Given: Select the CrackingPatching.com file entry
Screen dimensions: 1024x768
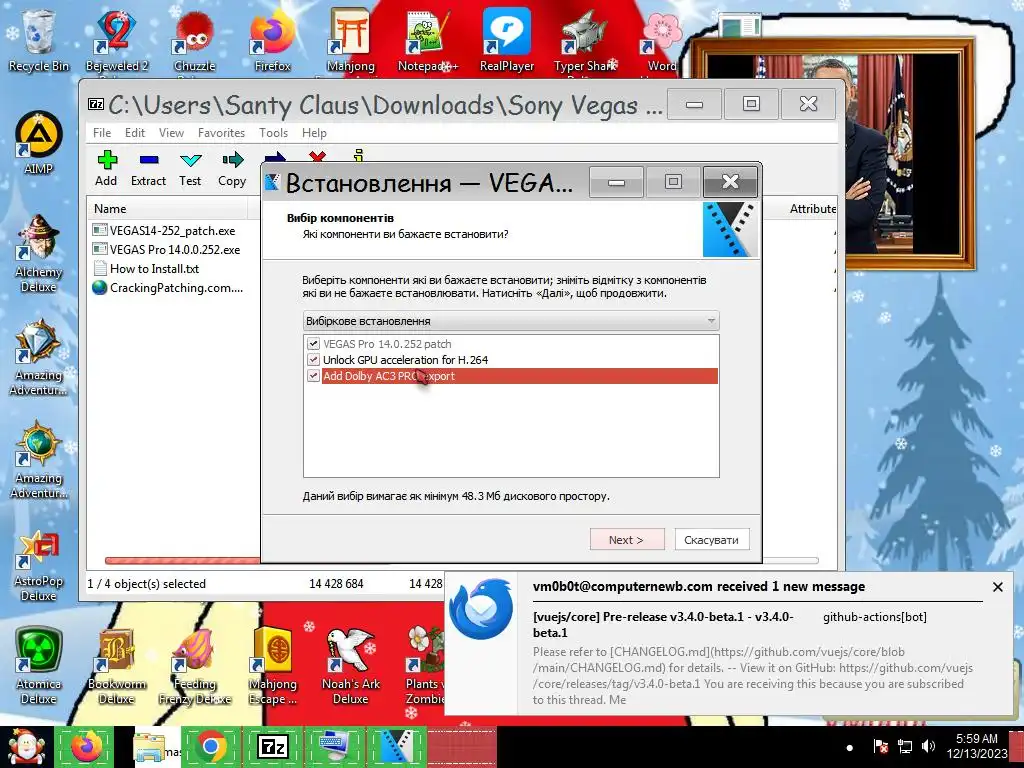Looking at the screenshot, I should (168, 287).
